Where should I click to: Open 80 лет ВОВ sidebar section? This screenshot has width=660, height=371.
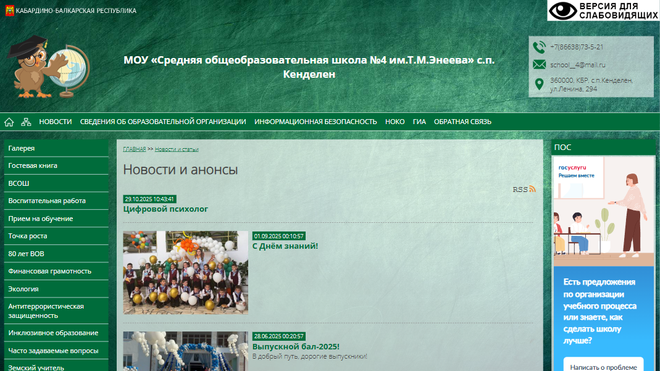pyautogui.click(x=56, y=254)
